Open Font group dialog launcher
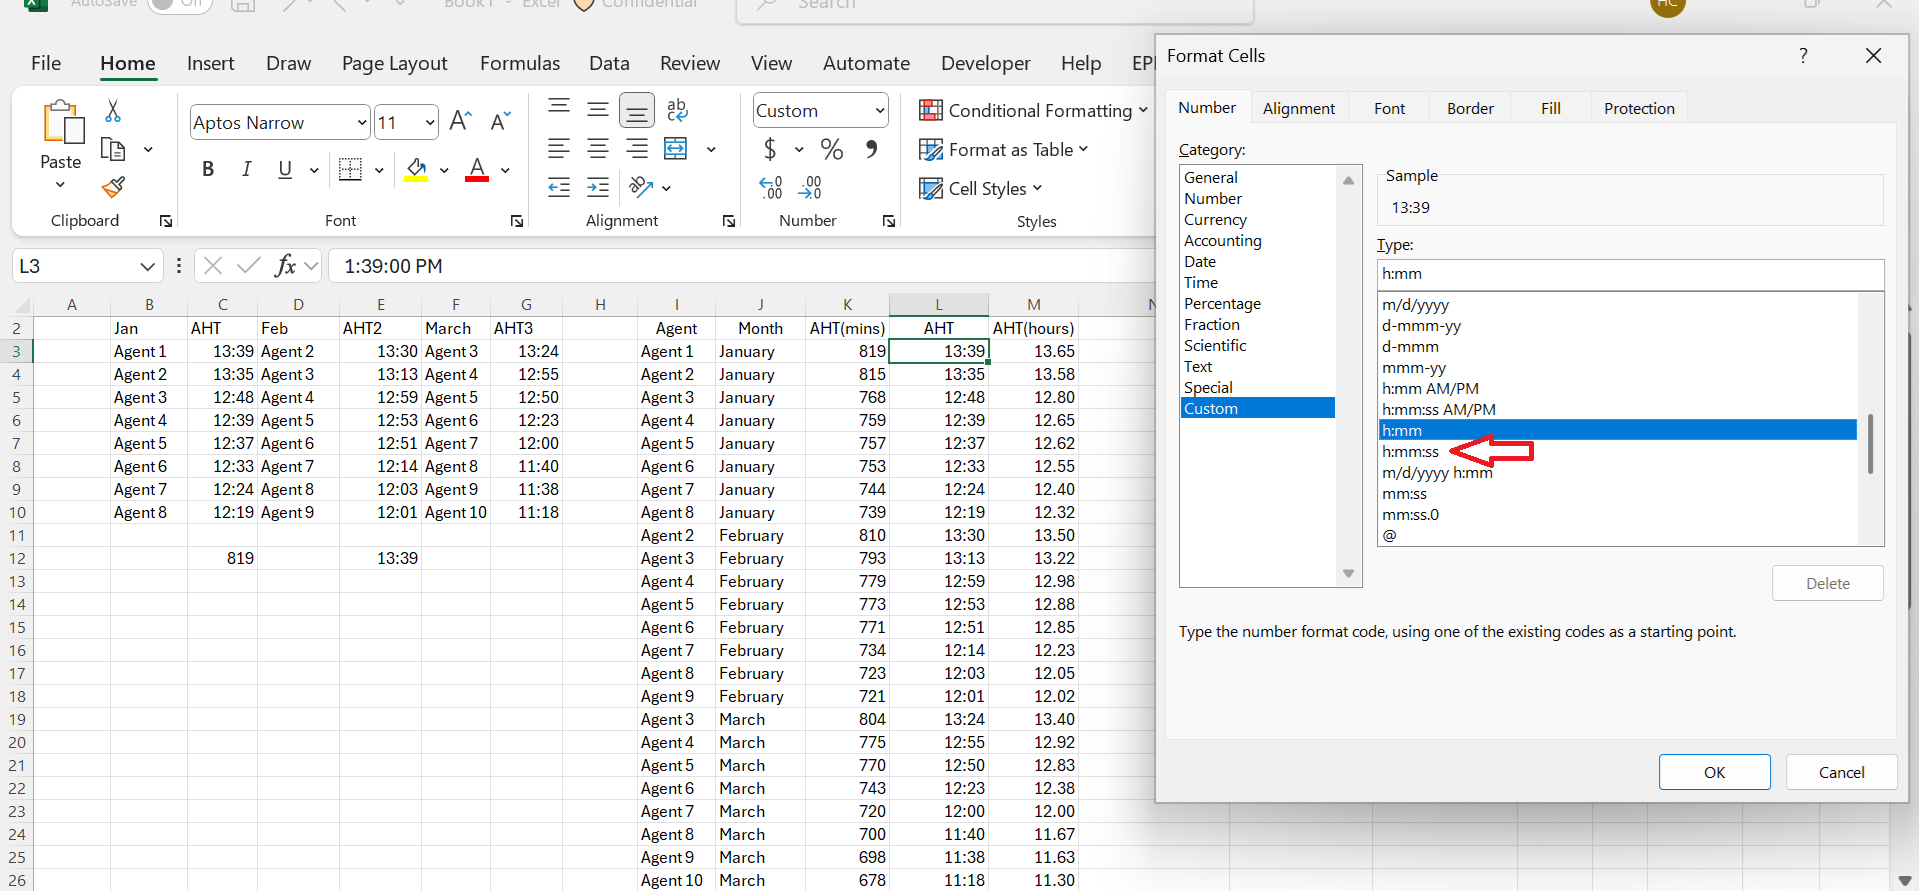Viewport: 1919px width, 891px height. tap(517, 221)
